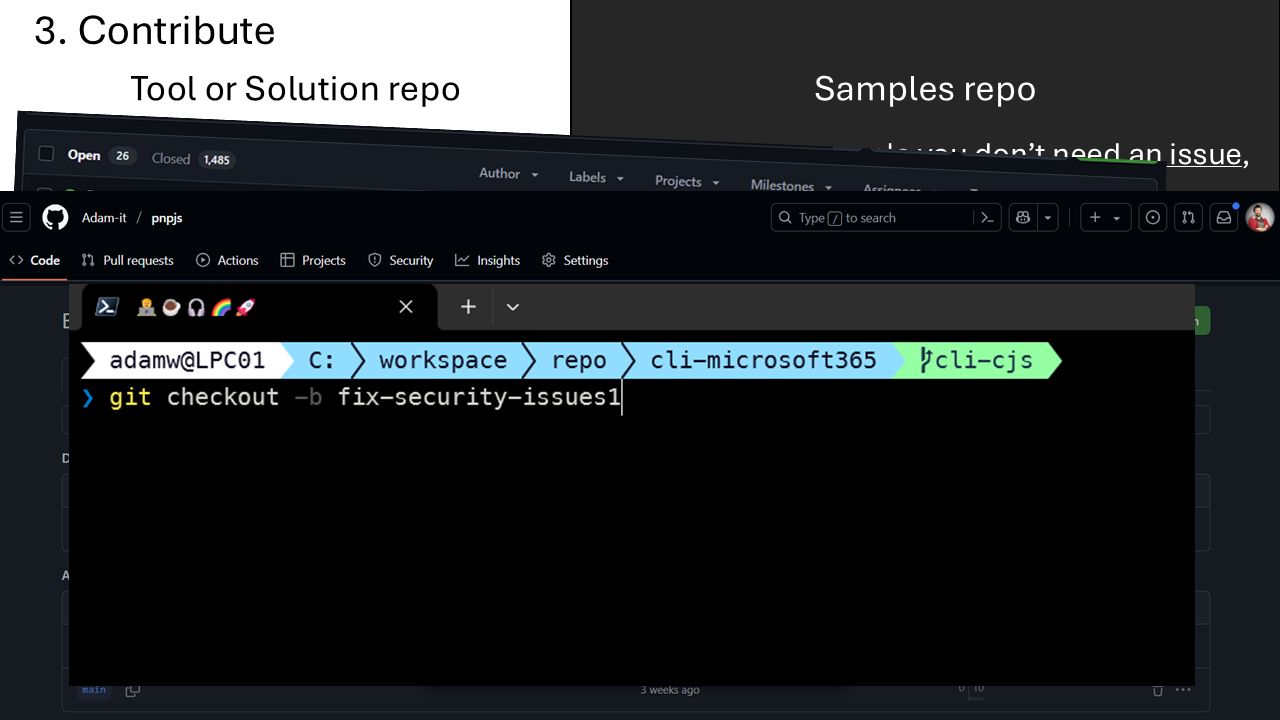Close the terminal tab with X

click(406, 307)
